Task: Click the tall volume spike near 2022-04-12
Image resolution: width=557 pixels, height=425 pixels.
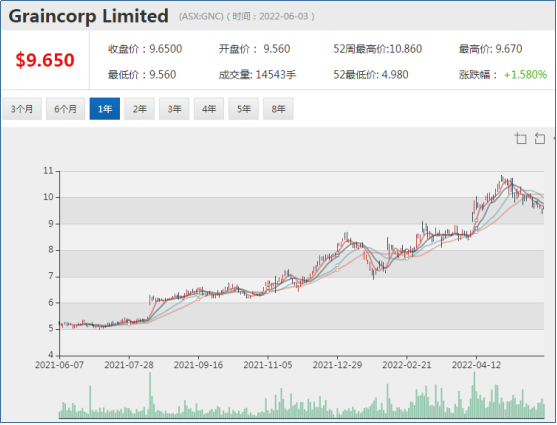Action: [x=474, y=395]
